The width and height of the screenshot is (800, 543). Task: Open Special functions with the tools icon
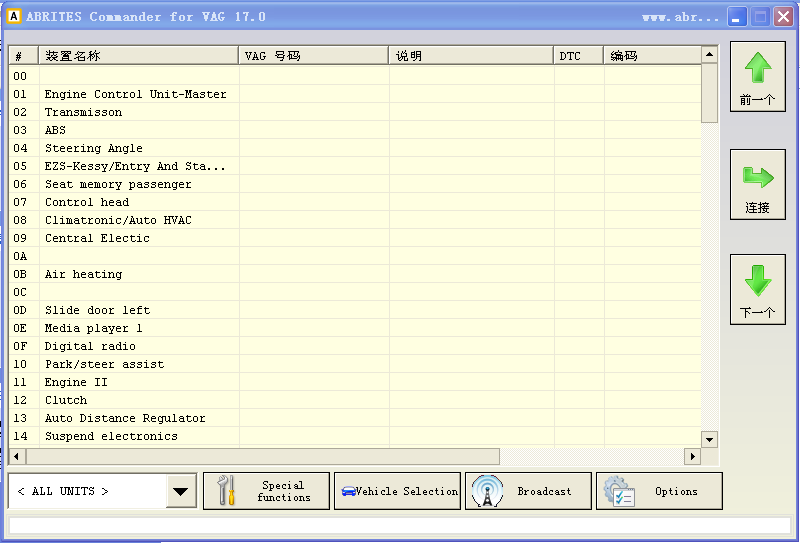266,491
